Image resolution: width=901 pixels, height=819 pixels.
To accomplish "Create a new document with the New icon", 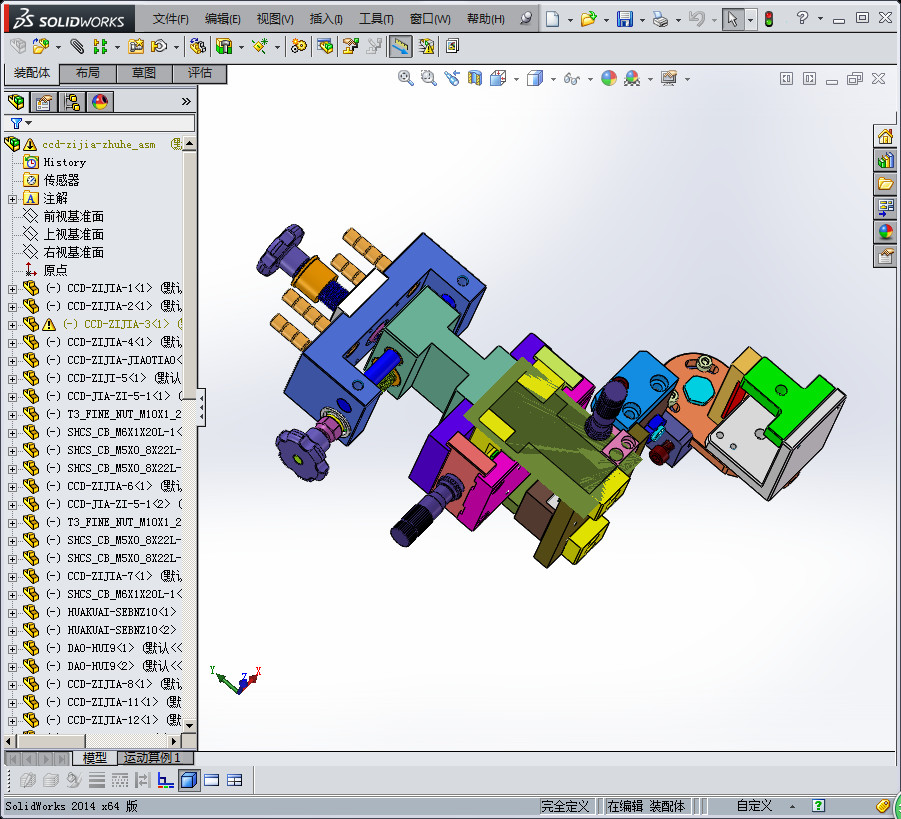I will (552, 19).
